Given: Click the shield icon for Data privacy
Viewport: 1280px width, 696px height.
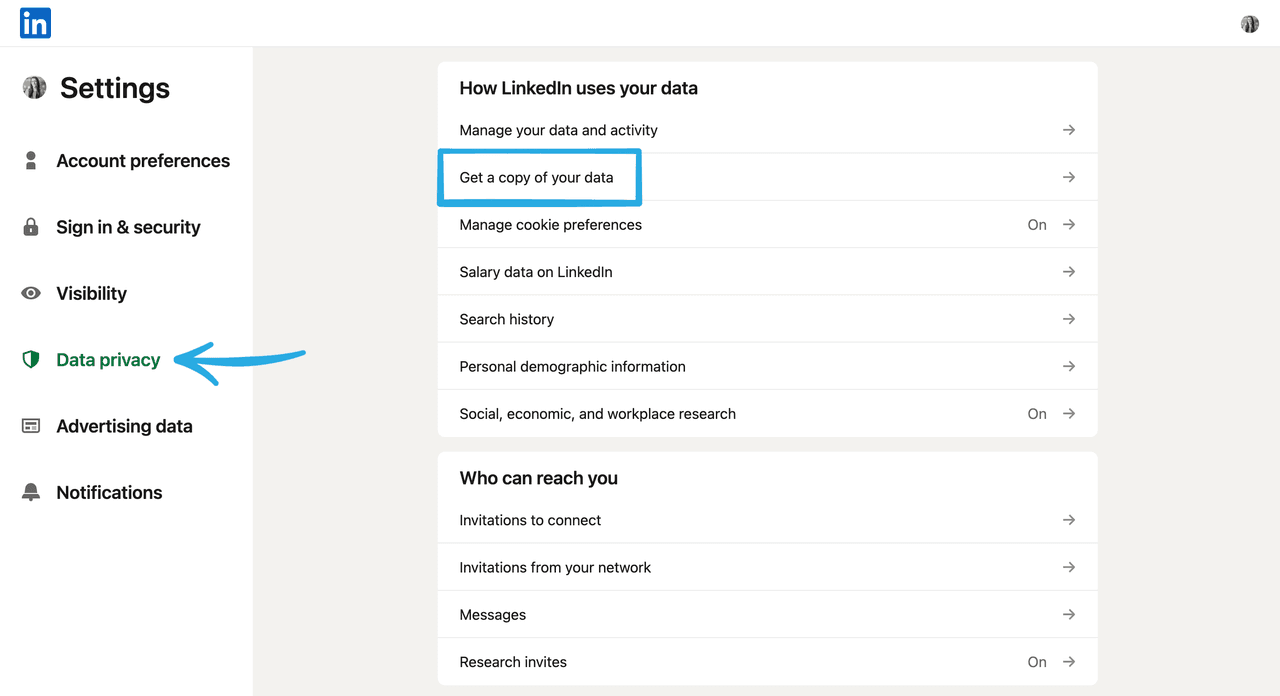Looking at the screenshot, I should (31, 360).
